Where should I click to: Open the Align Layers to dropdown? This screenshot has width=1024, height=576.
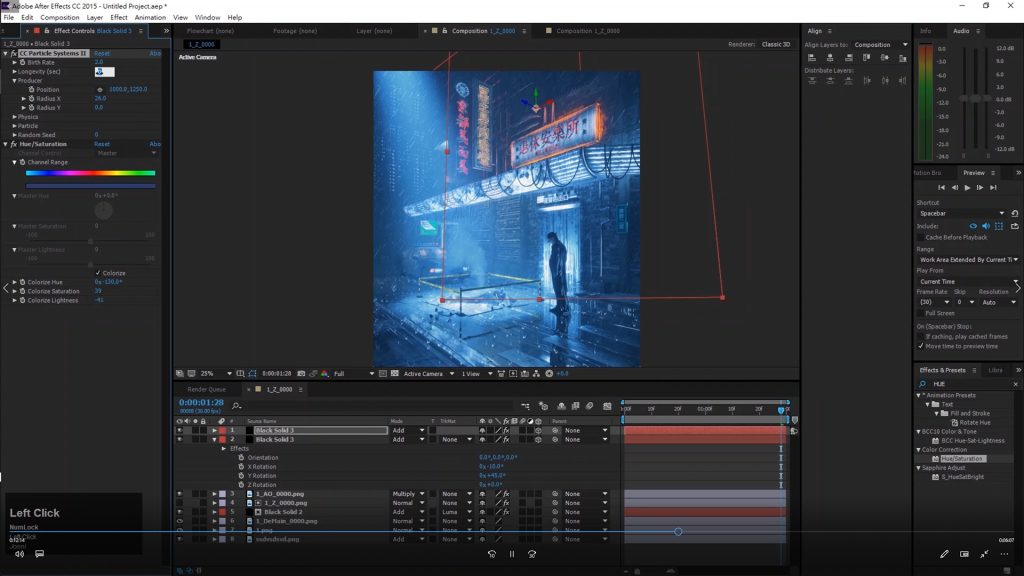[880, 45]
